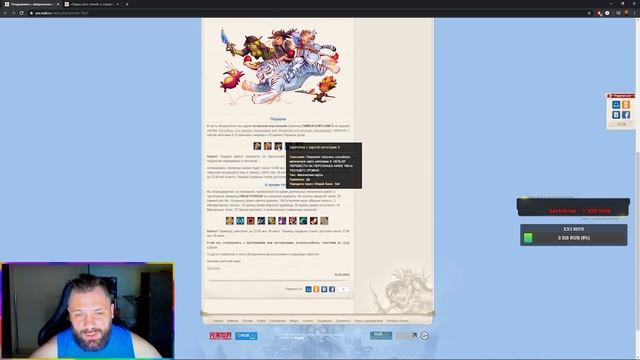The width and height of the screenshot is (640, 360).
Task: Click Facebook icon in side share widget
Action: pos(626,115)
